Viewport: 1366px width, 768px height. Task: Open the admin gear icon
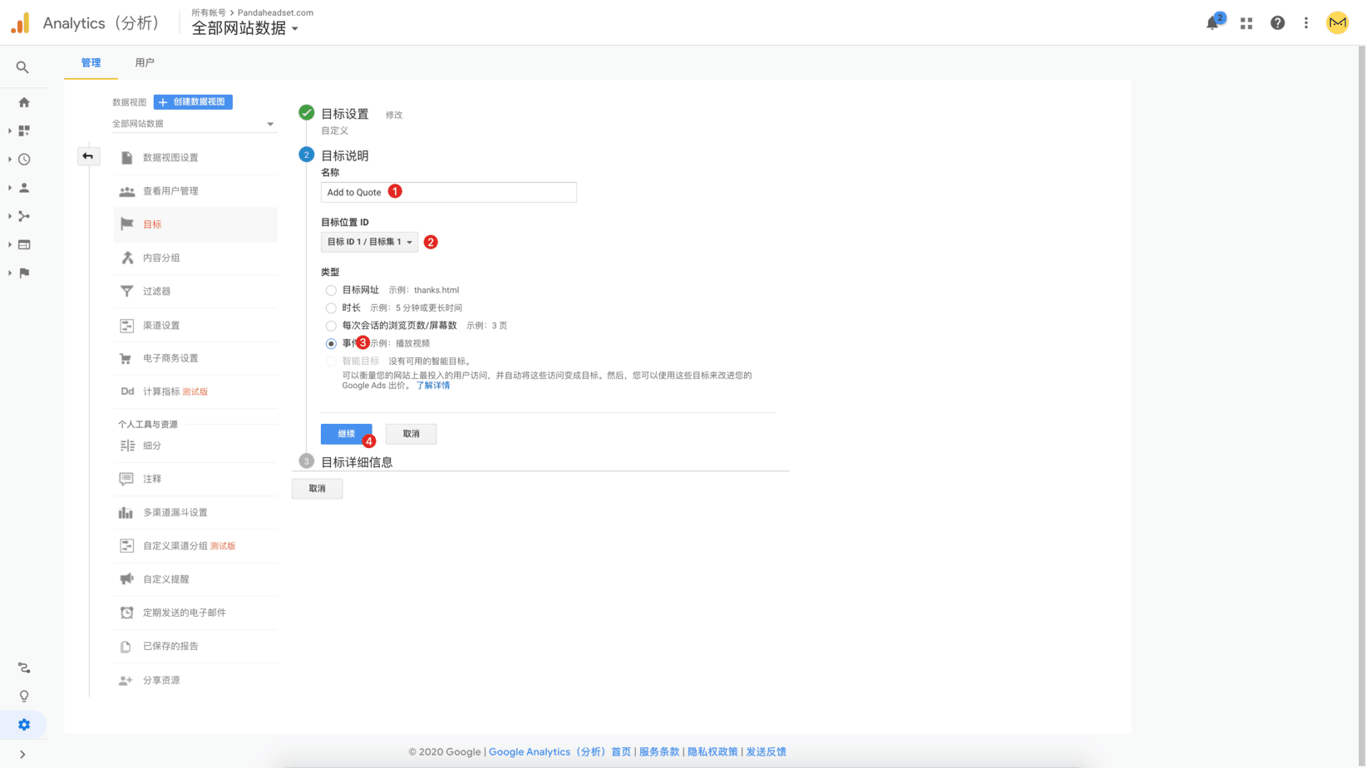(24, 724)
